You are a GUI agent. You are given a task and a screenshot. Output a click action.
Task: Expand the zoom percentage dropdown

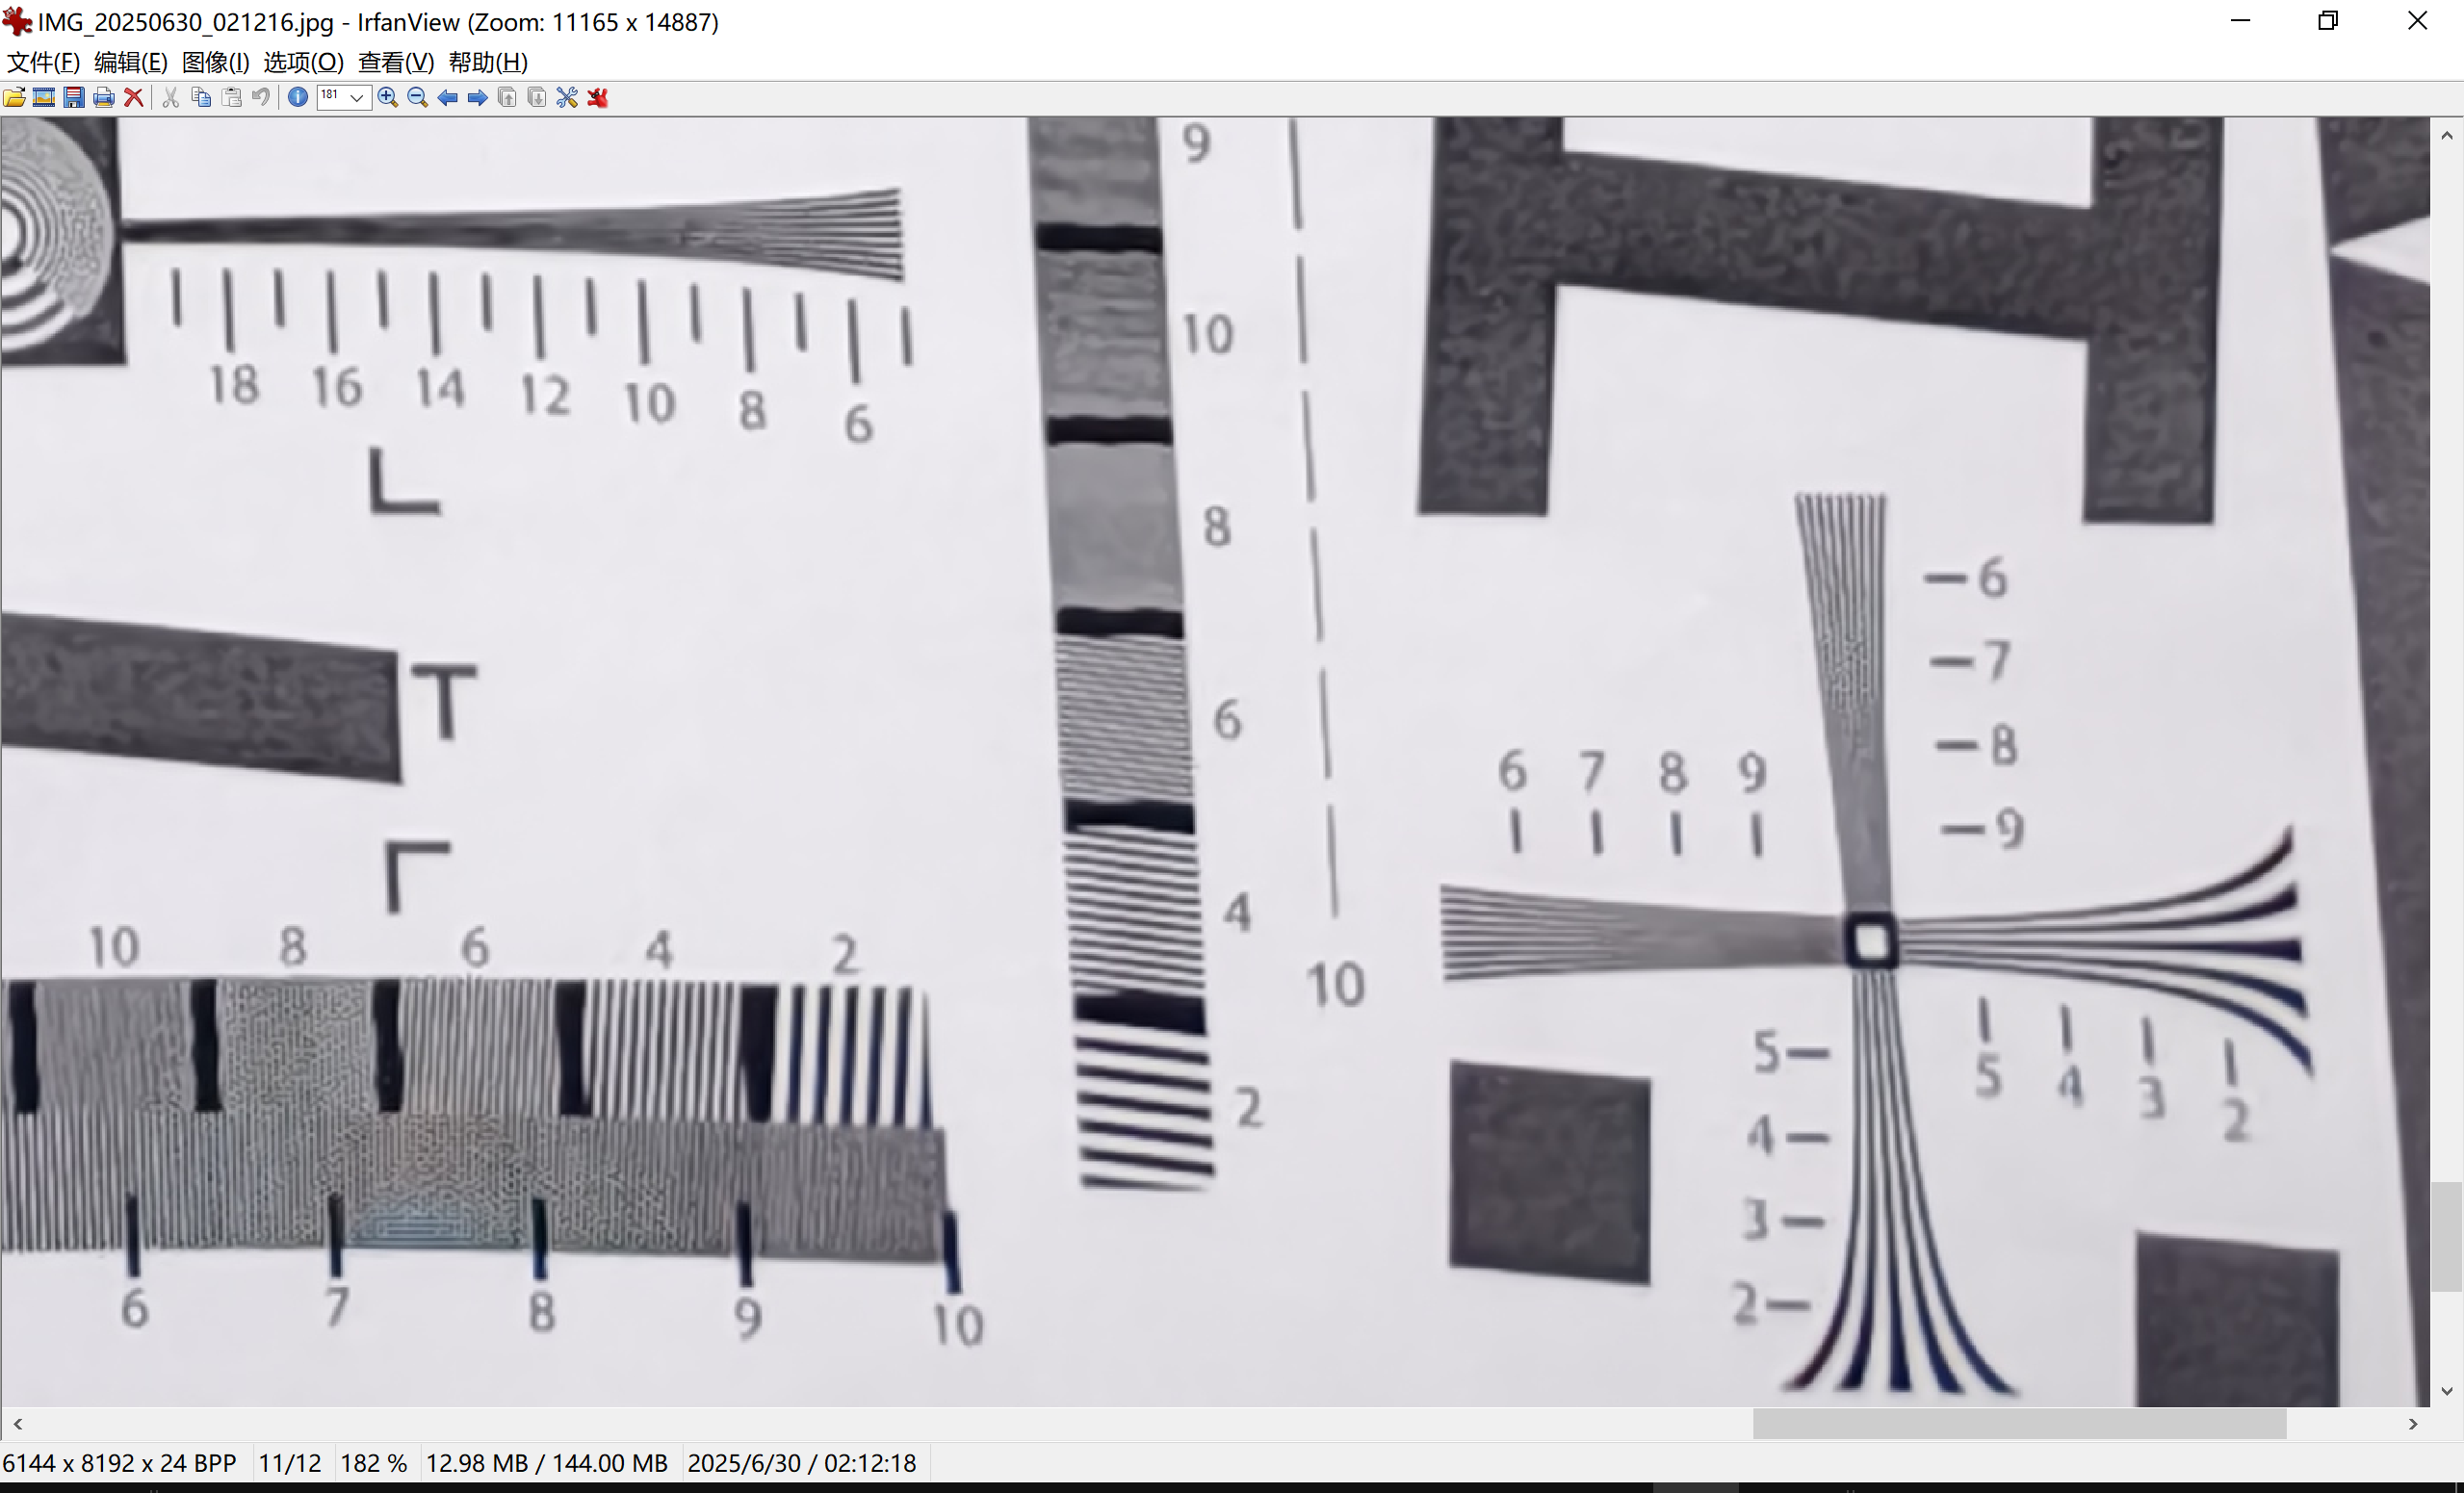pos(357,97)
